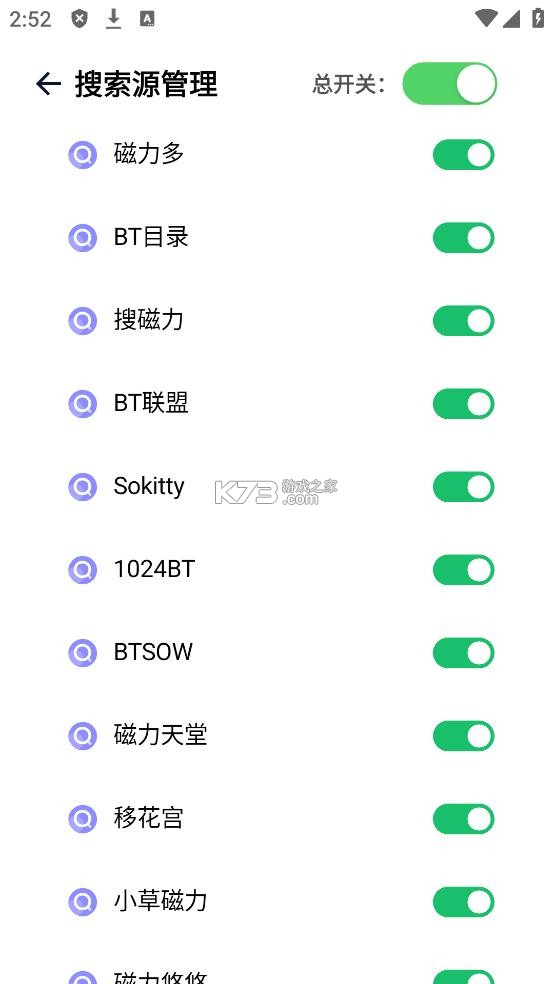Tap the 搜索源管理 page title
The image size is (554, 984).
(146, 84)
